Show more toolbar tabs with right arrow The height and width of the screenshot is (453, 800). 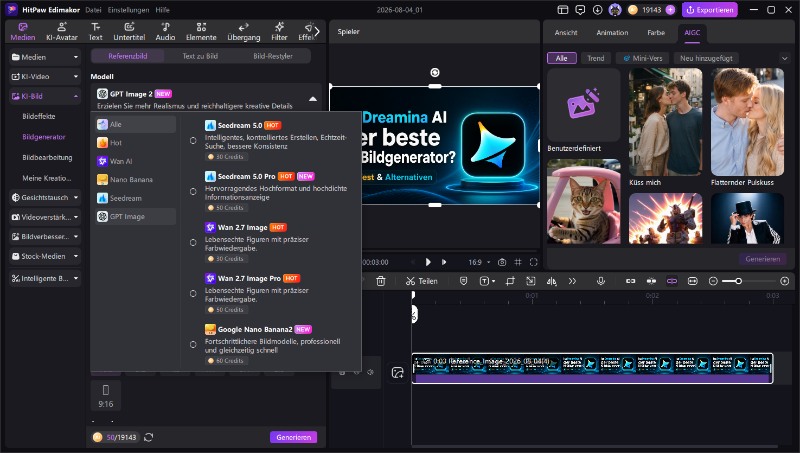click(317, 32)
